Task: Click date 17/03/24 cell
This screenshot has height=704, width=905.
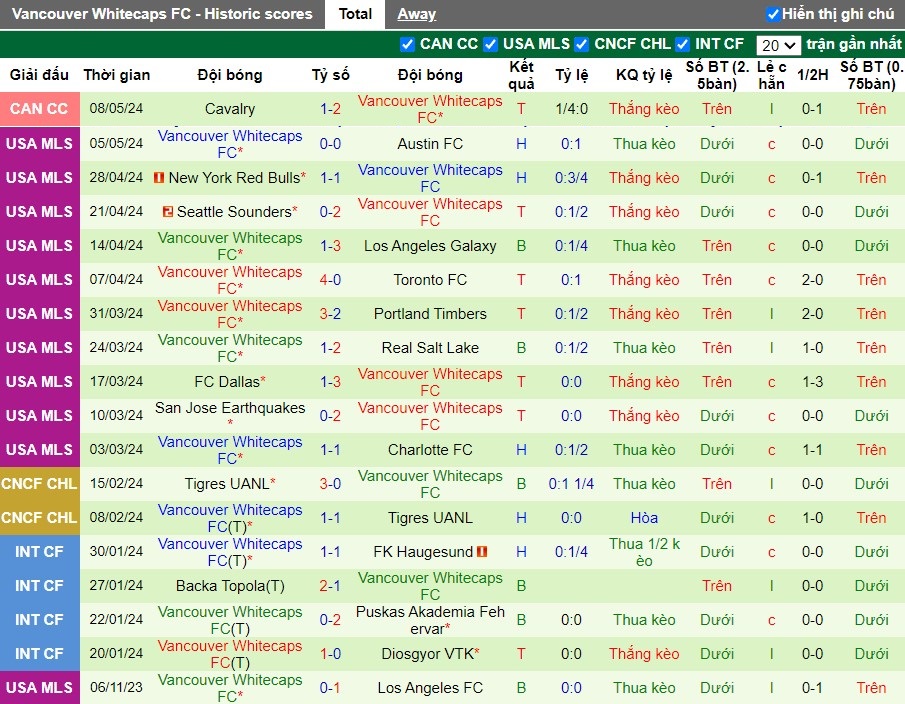Action: 117,381
